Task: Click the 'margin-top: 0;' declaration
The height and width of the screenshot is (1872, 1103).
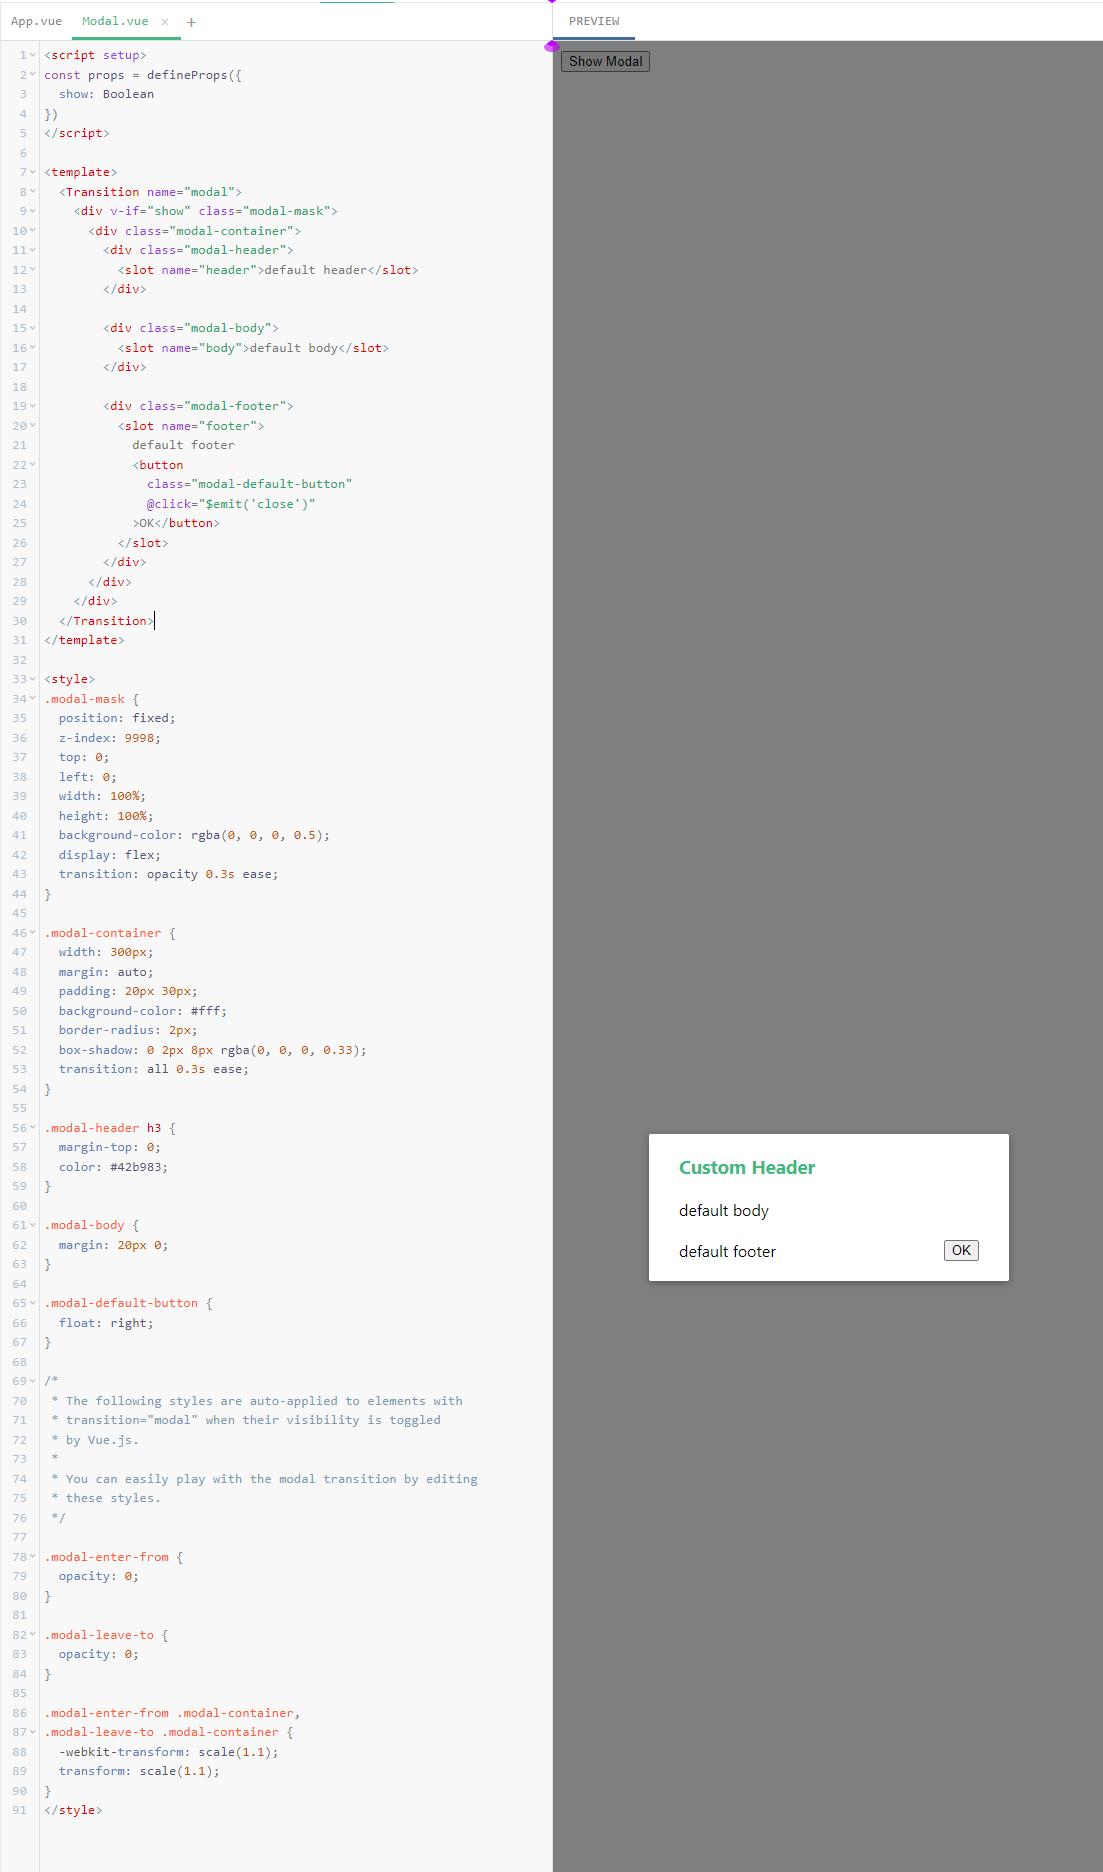Action: (109, 1147)
